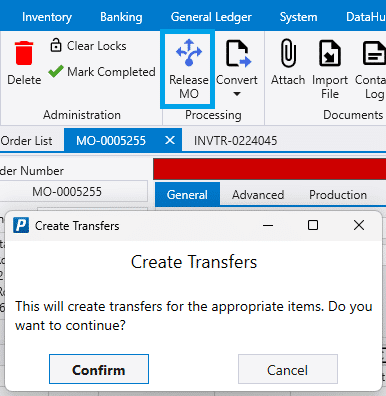386x396 pixels.
Task: Click the Convert document icon
Action: coord(238,53)
